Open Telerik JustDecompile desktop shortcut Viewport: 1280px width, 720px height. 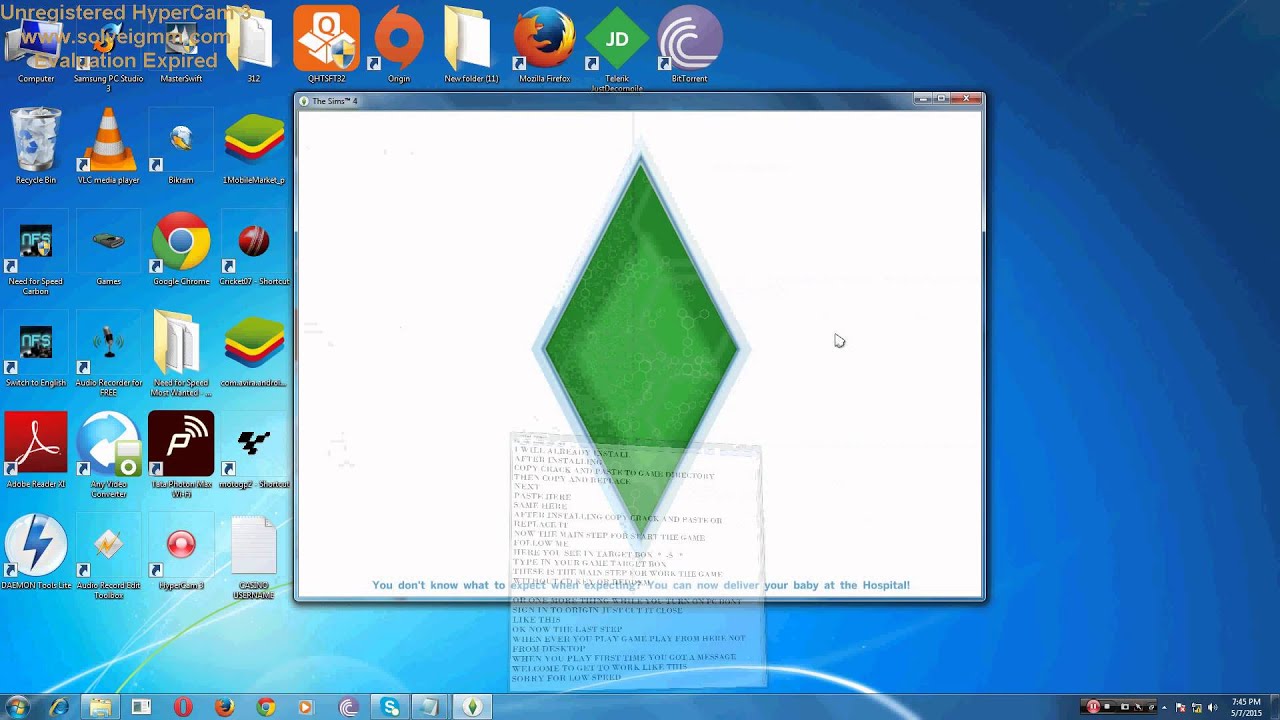pos(617,48)
